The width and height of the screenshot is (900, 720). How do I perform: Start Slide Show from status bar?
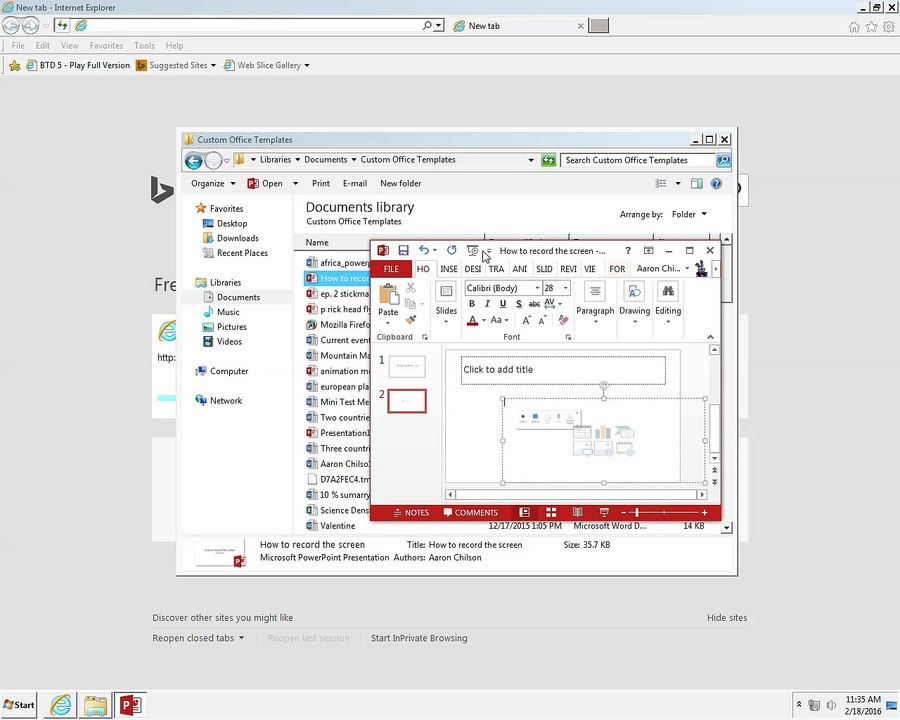pyautogui.click(x=604, y=512)
